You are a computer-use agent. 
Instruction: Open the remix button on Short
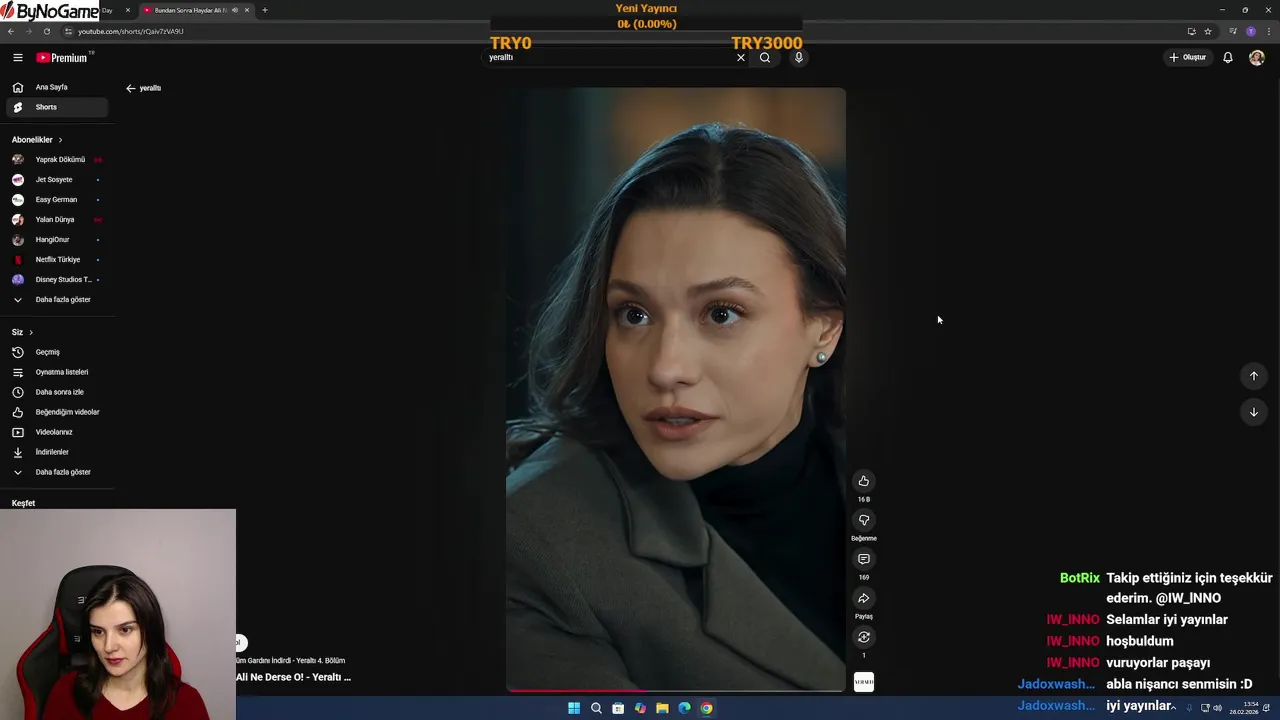click(x=864, y=637)
